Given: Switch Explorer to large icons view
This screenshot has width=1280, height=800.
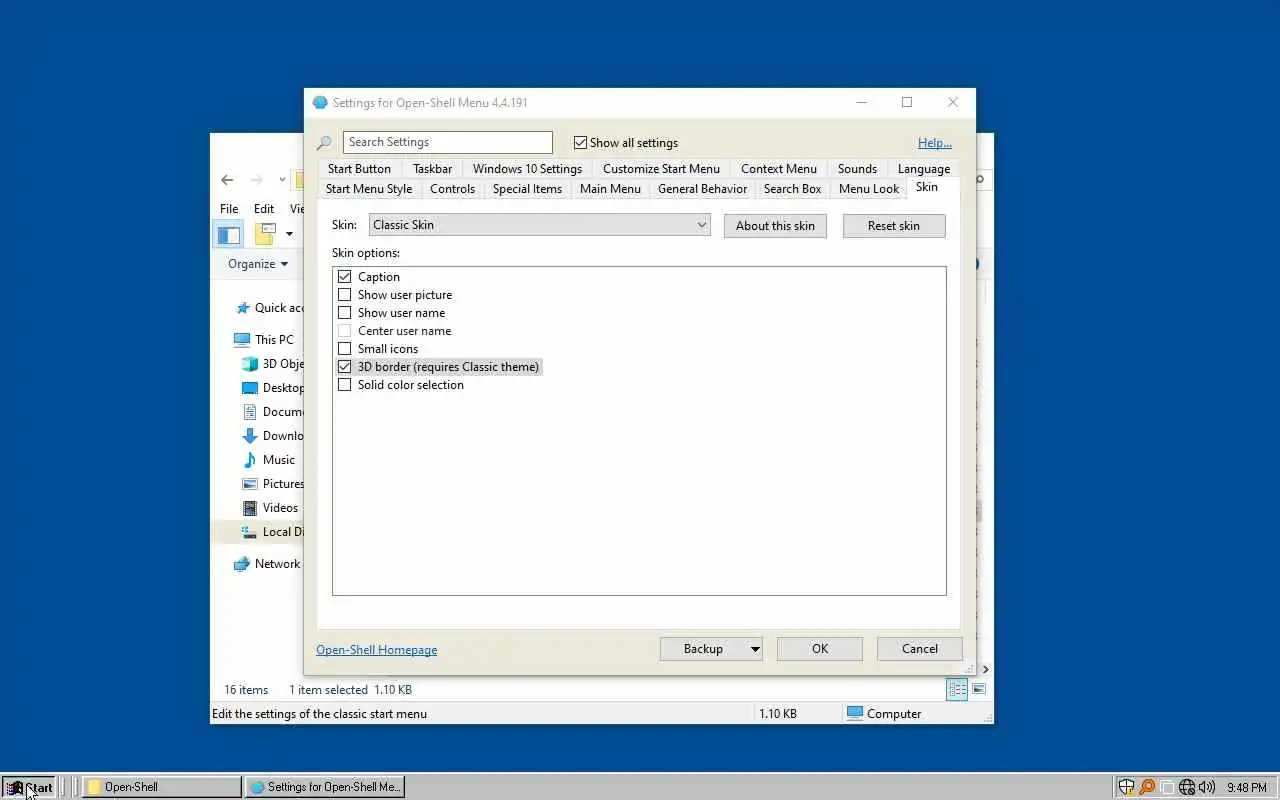Looking at the screenshot, I should coord(979,689).
